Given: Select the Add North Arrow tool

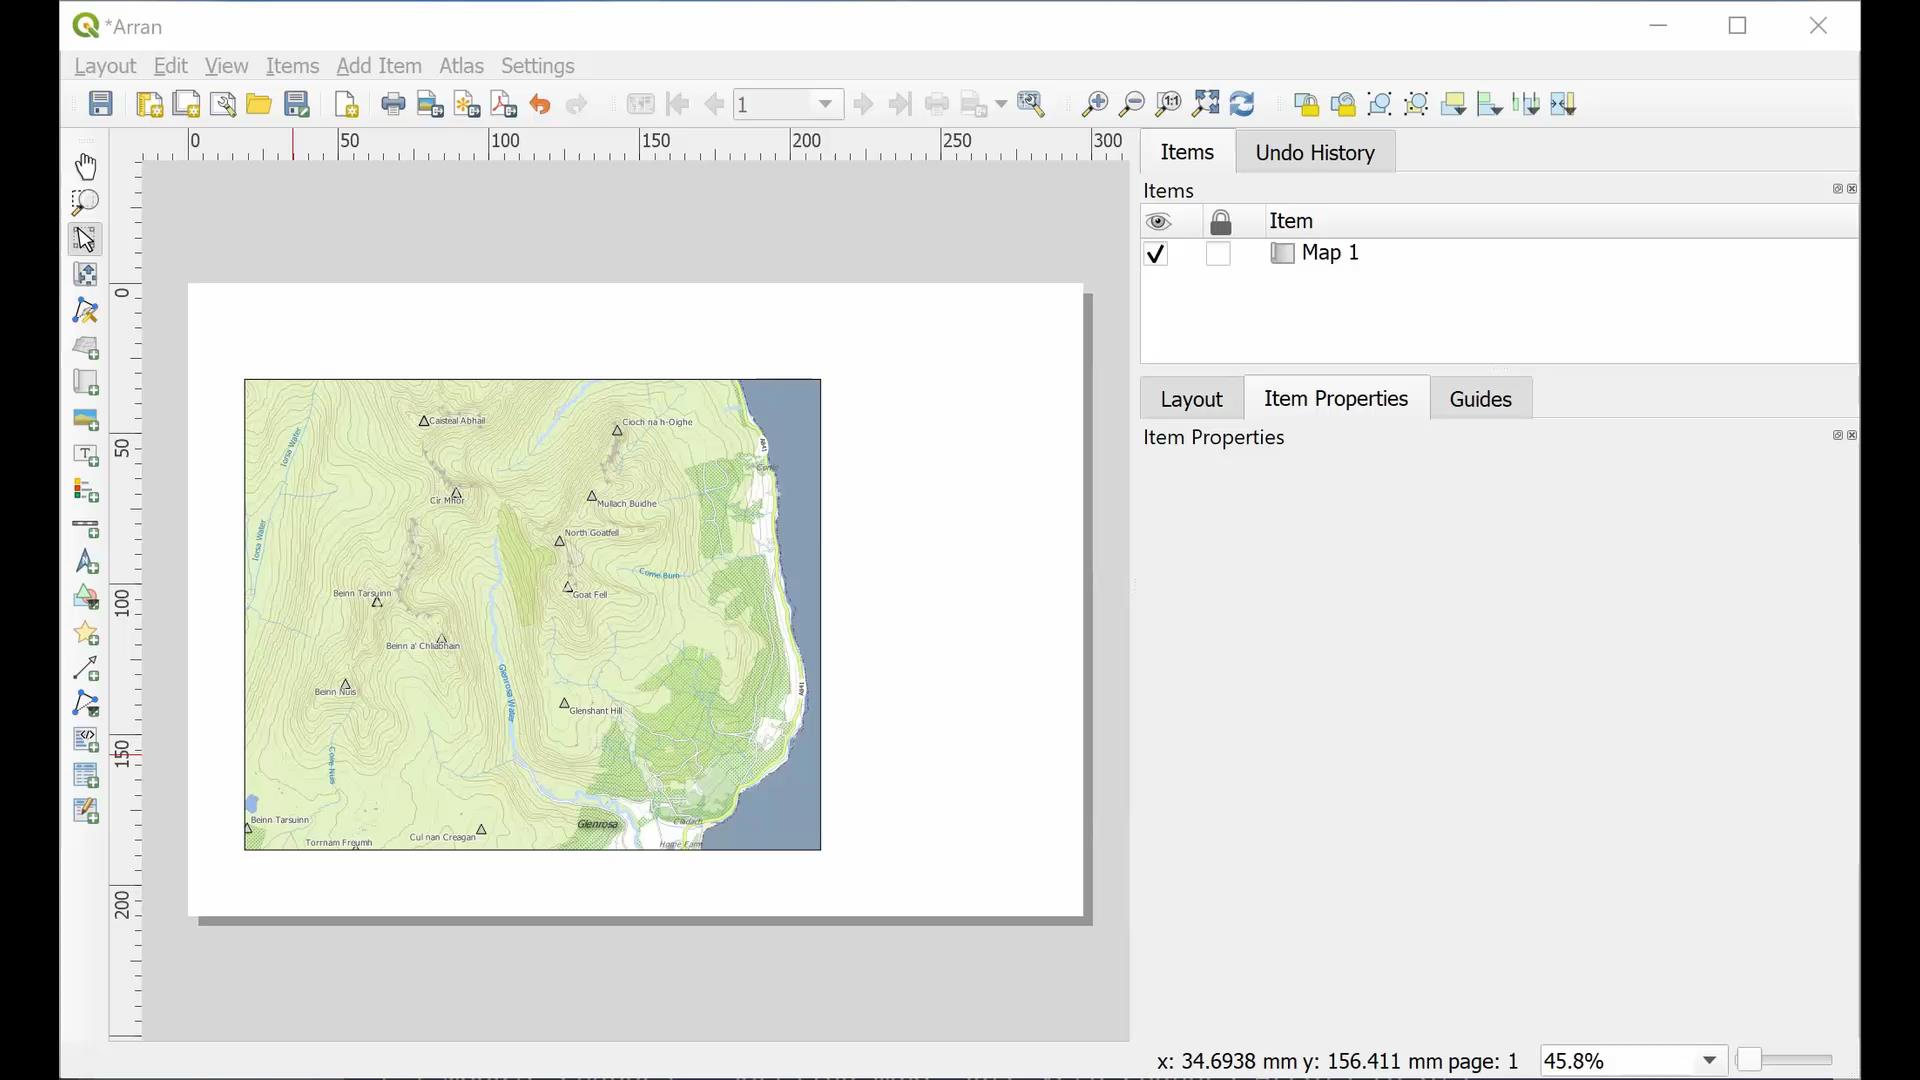Looking at the screenshot, I should point(85,563).
